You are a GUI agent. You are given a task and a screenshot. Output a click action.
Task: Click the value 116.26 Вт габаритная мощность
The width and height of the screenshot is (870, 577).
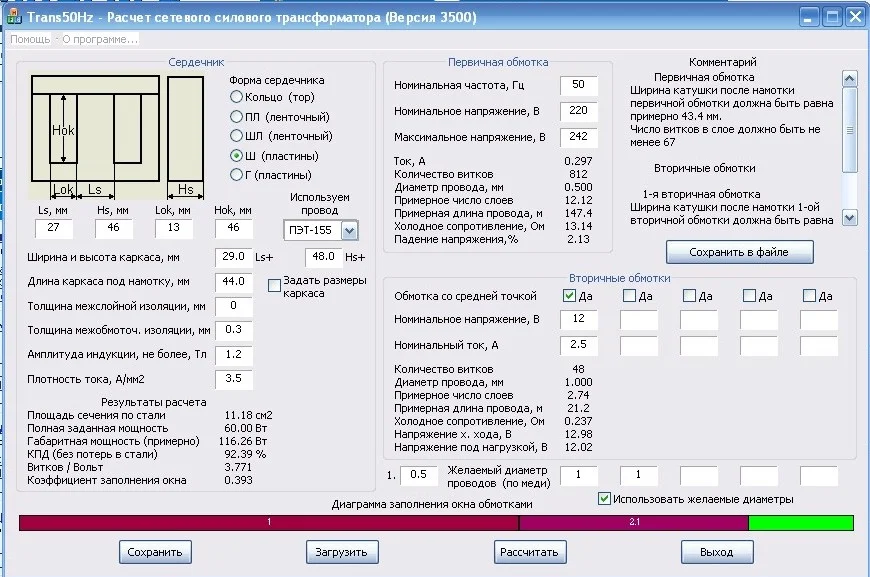[243, 442]
